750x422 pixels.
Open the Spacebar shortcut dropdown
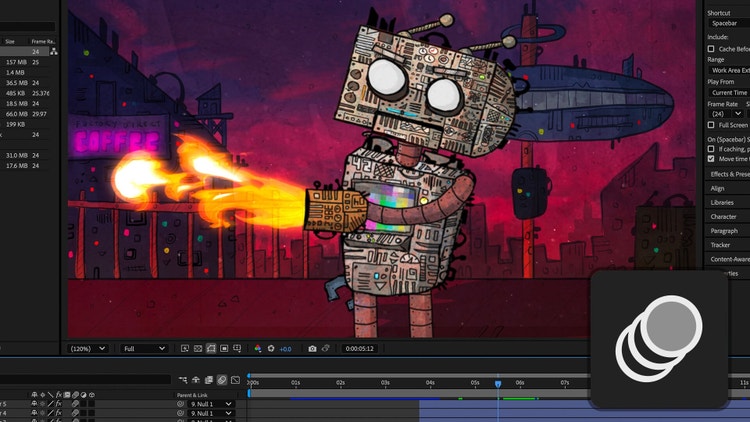(728, 23)
